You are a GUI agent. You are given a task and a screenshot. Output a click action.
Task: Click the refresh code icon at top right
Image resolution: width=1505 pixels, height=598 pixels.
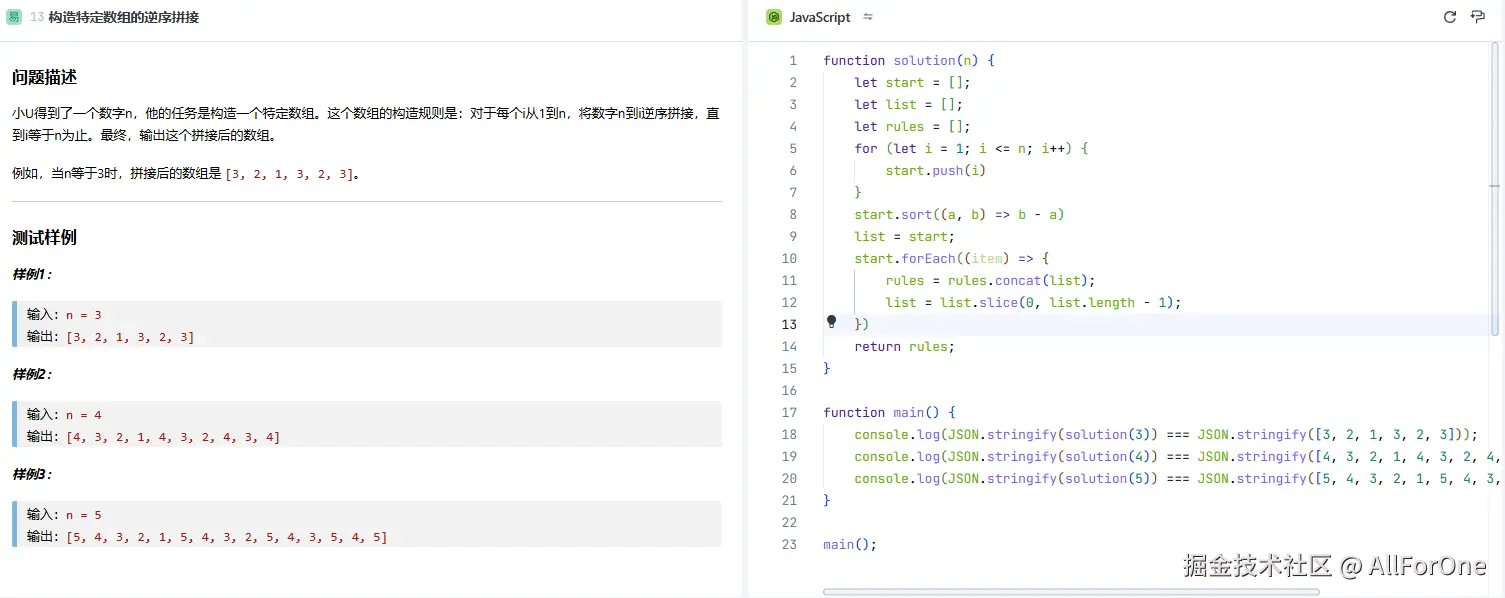click(1449, 16)
